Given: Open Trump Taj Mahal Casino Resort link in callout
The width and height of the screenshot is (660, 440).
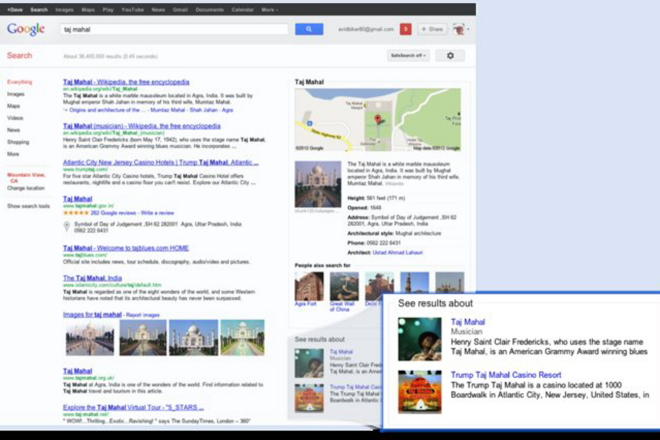Looking at the screenshot, I should point(506,375).
